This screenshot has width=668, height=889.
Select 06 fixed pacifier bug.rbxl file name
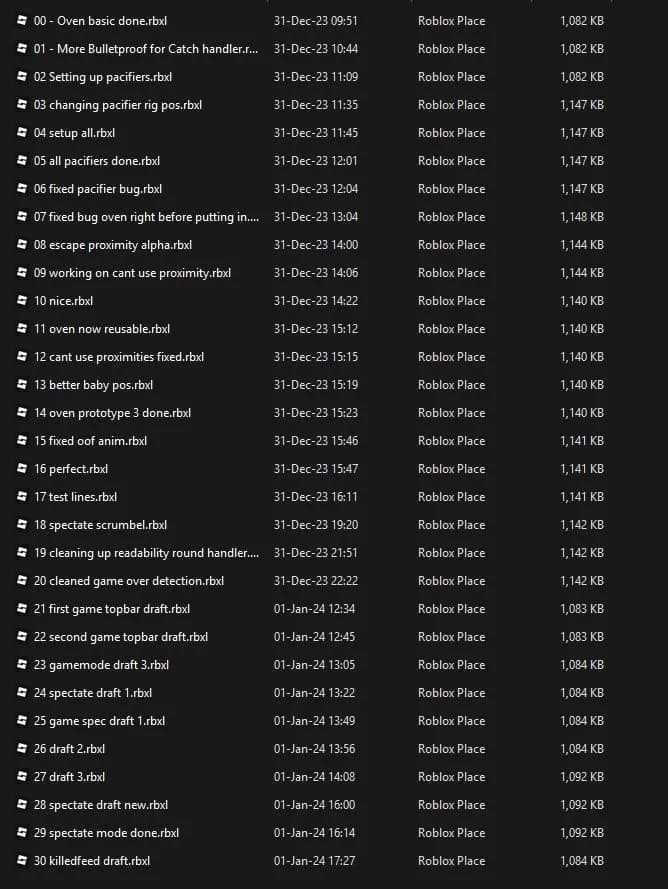tap(97, 189)
